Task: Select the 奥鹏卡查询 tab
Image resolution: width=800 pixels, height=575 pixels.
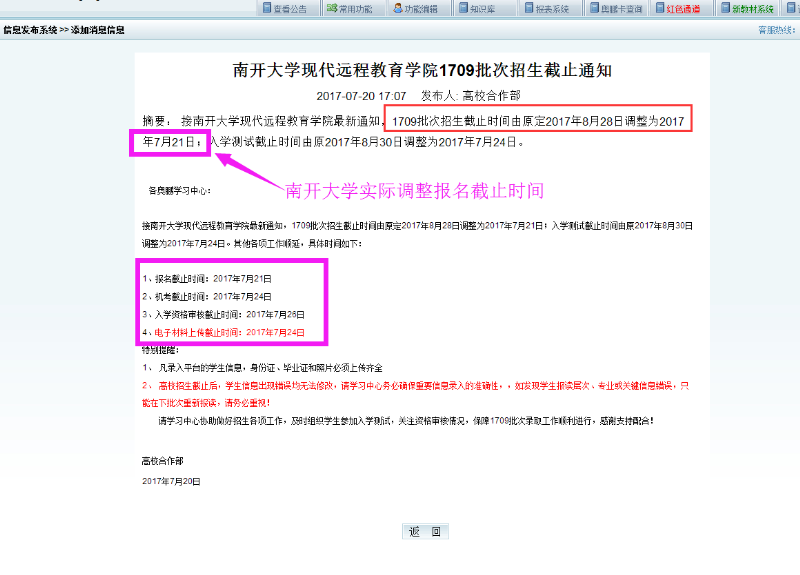Action: tap(616, 9)
